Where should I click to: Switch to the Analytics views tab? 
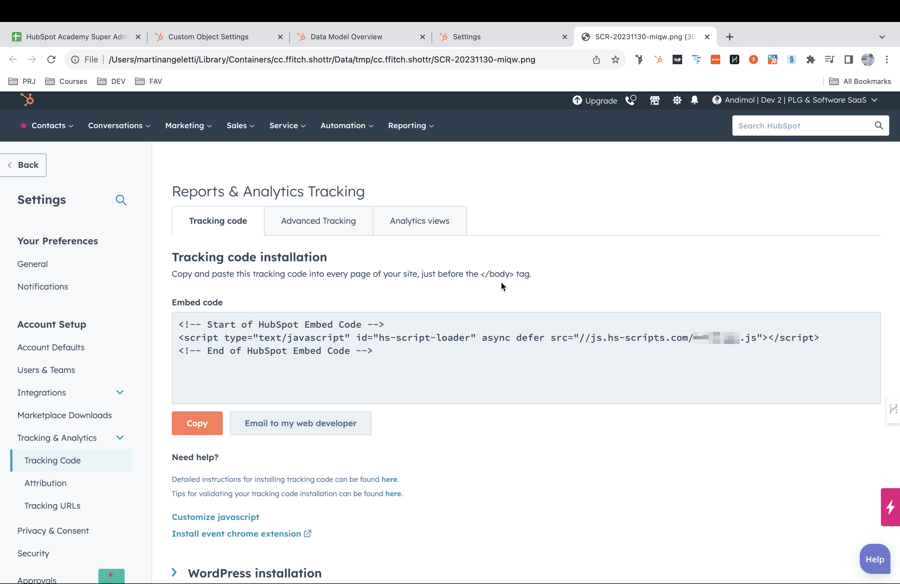pyautogui.click(x=419, y=221)
